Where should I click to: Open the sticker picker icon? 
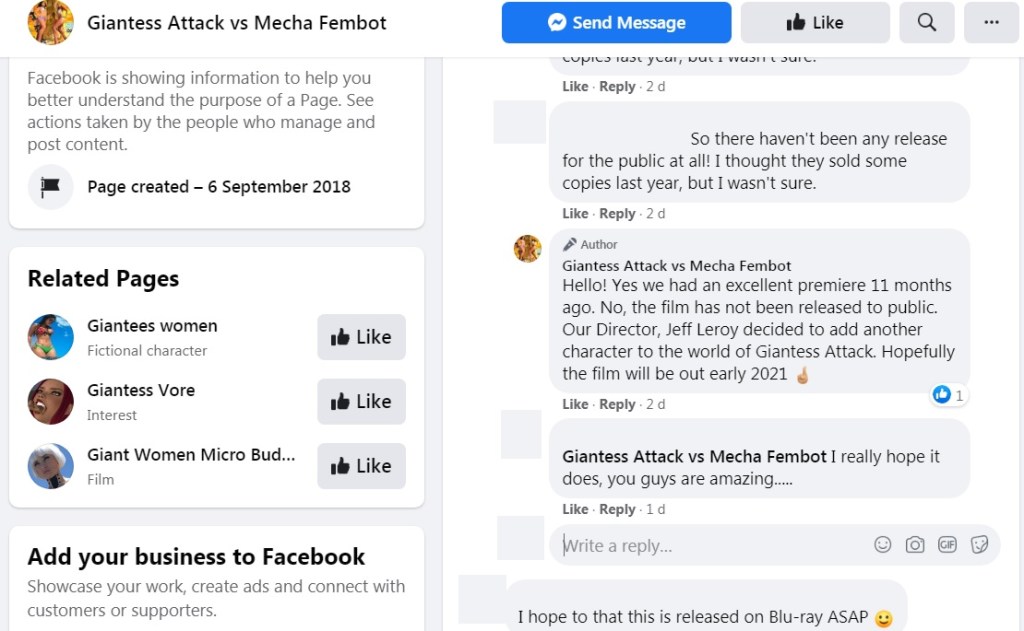(980, 545)
